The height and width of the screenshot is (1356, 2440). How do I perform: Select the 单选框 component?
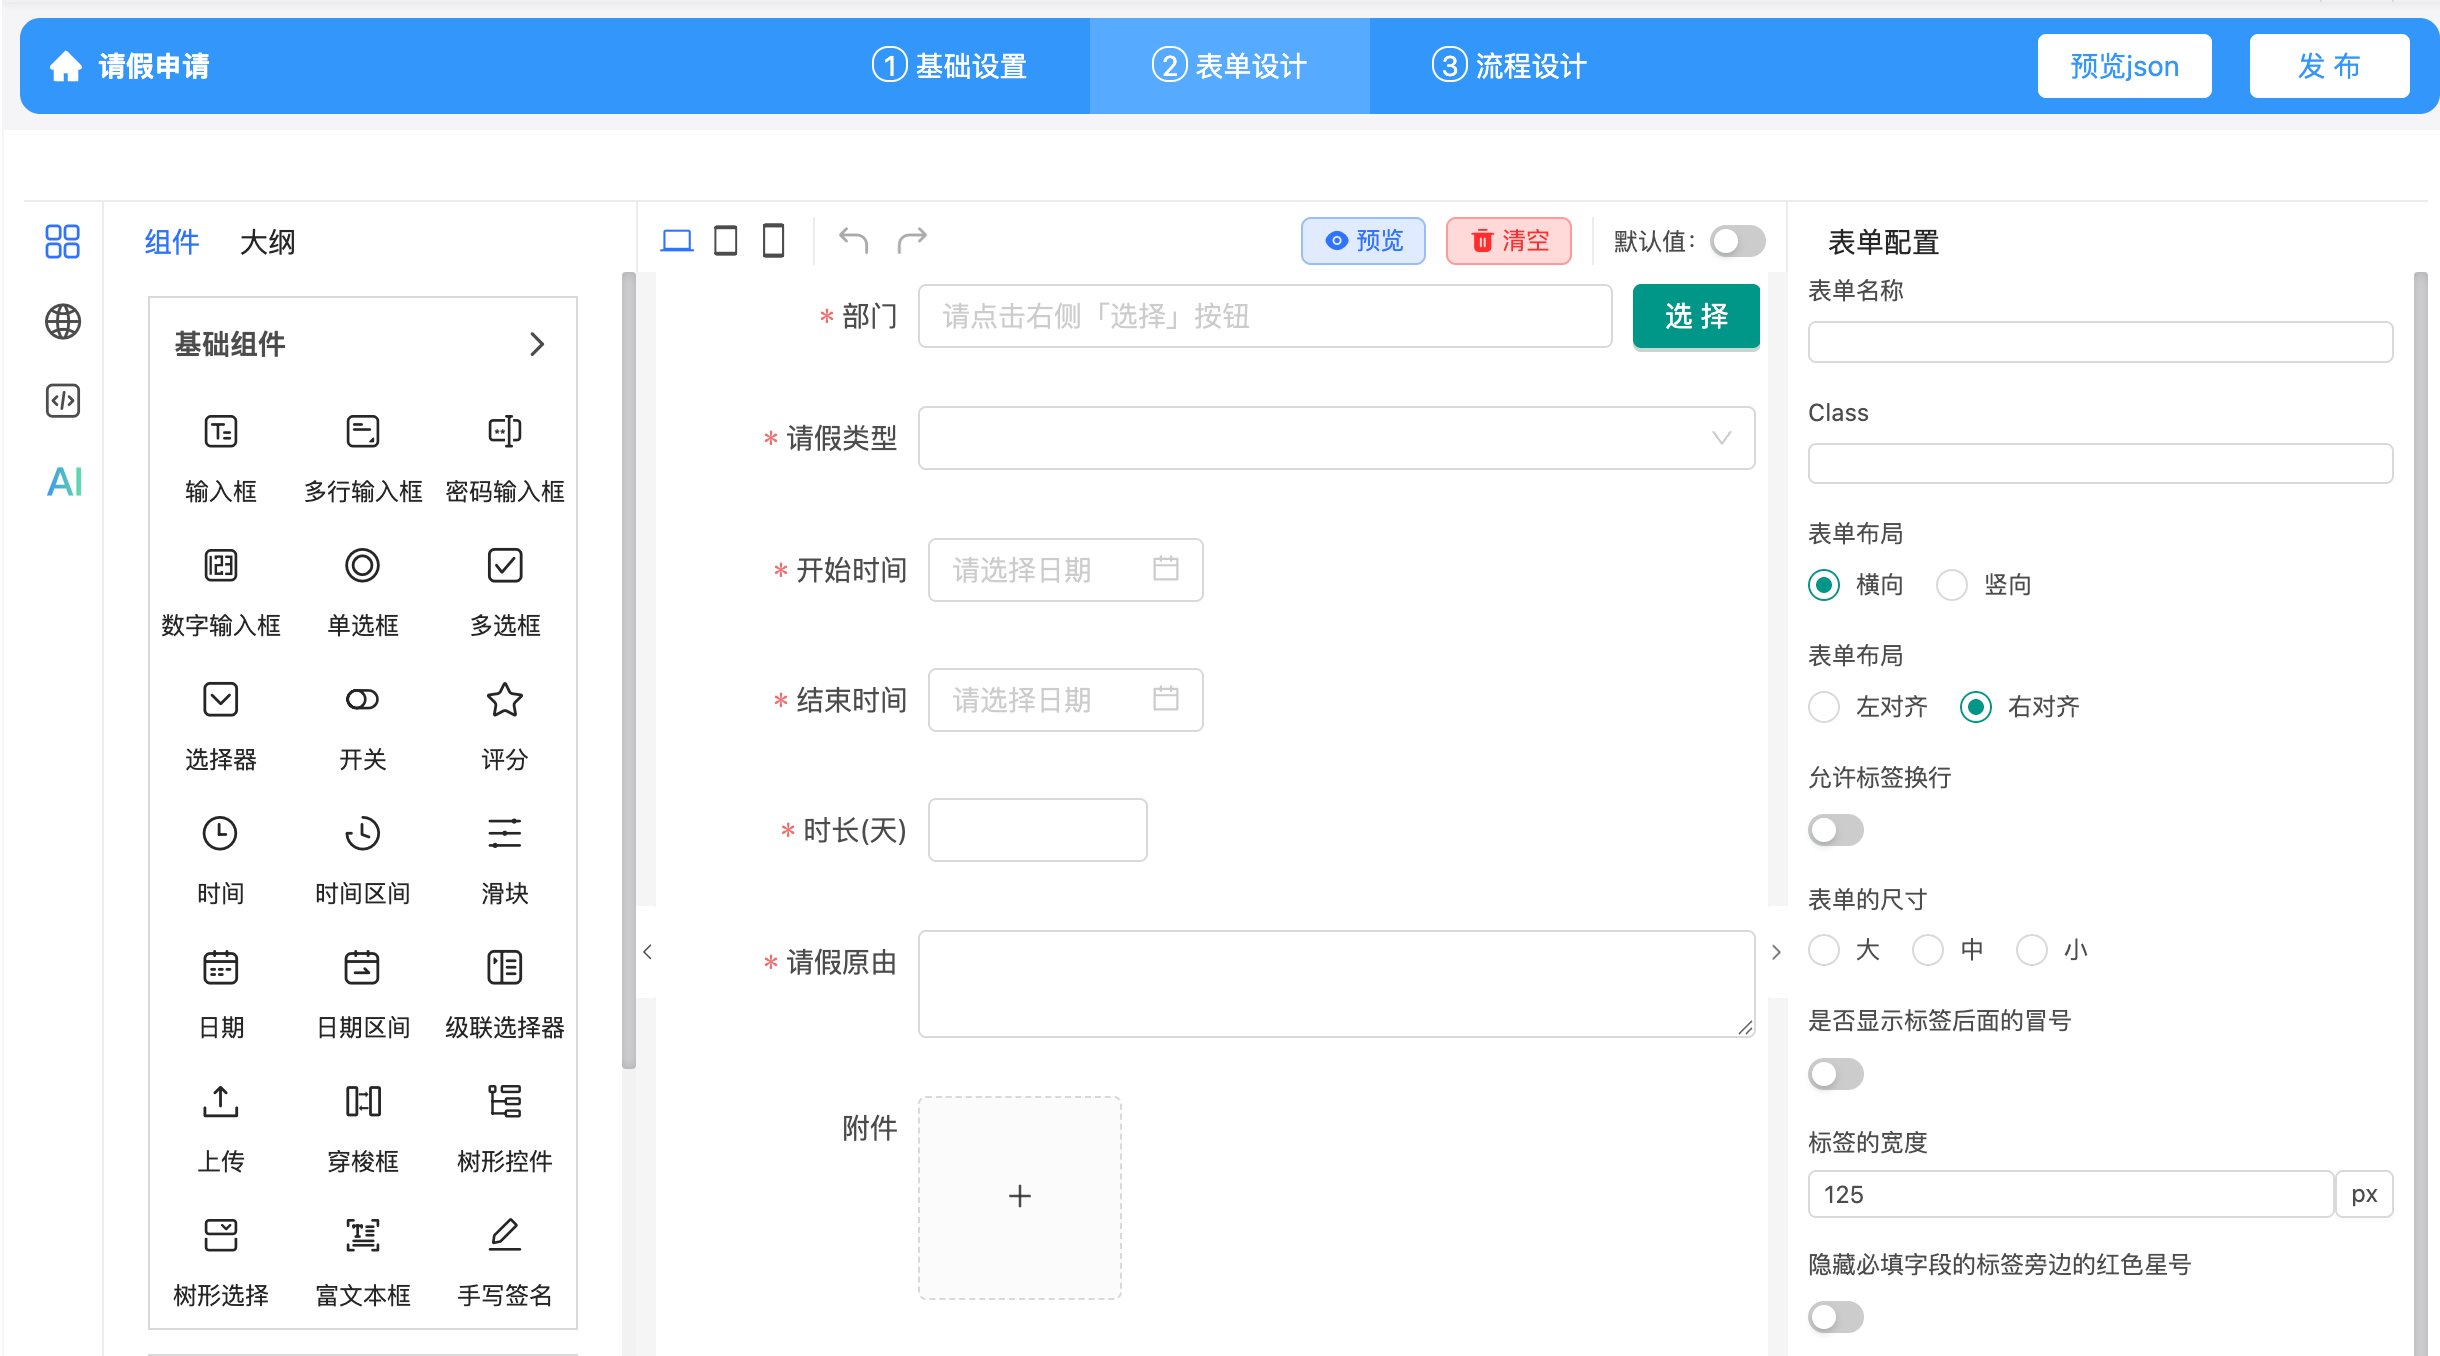point(363,591)
